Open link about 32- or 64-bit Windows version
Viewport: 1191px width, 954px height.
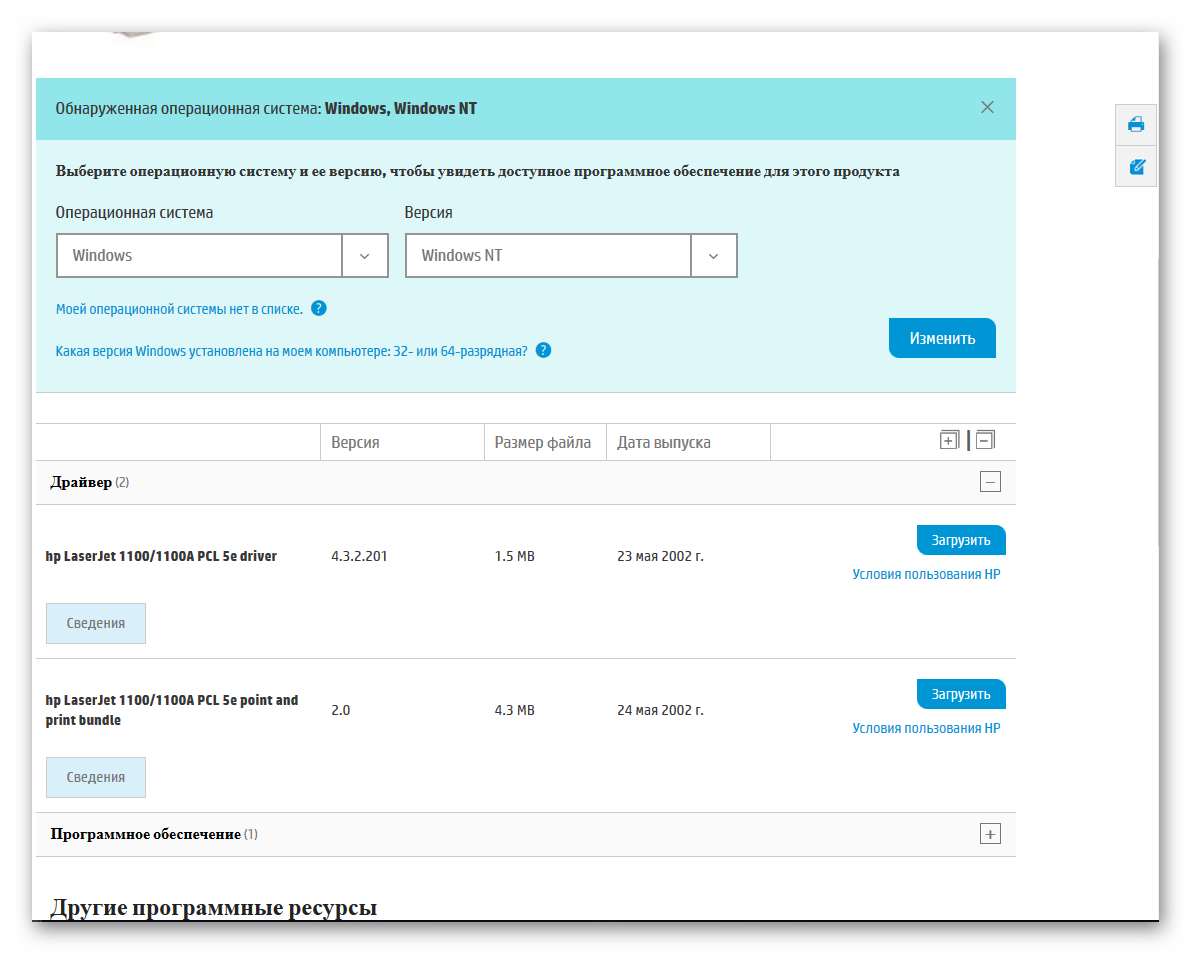[x=292, y=351]
